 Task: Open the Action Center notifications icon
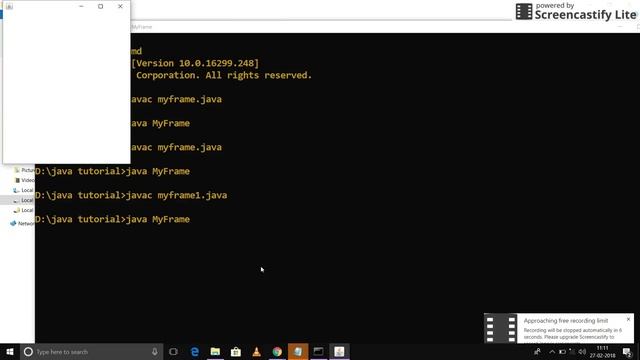(x=627, y=351)
